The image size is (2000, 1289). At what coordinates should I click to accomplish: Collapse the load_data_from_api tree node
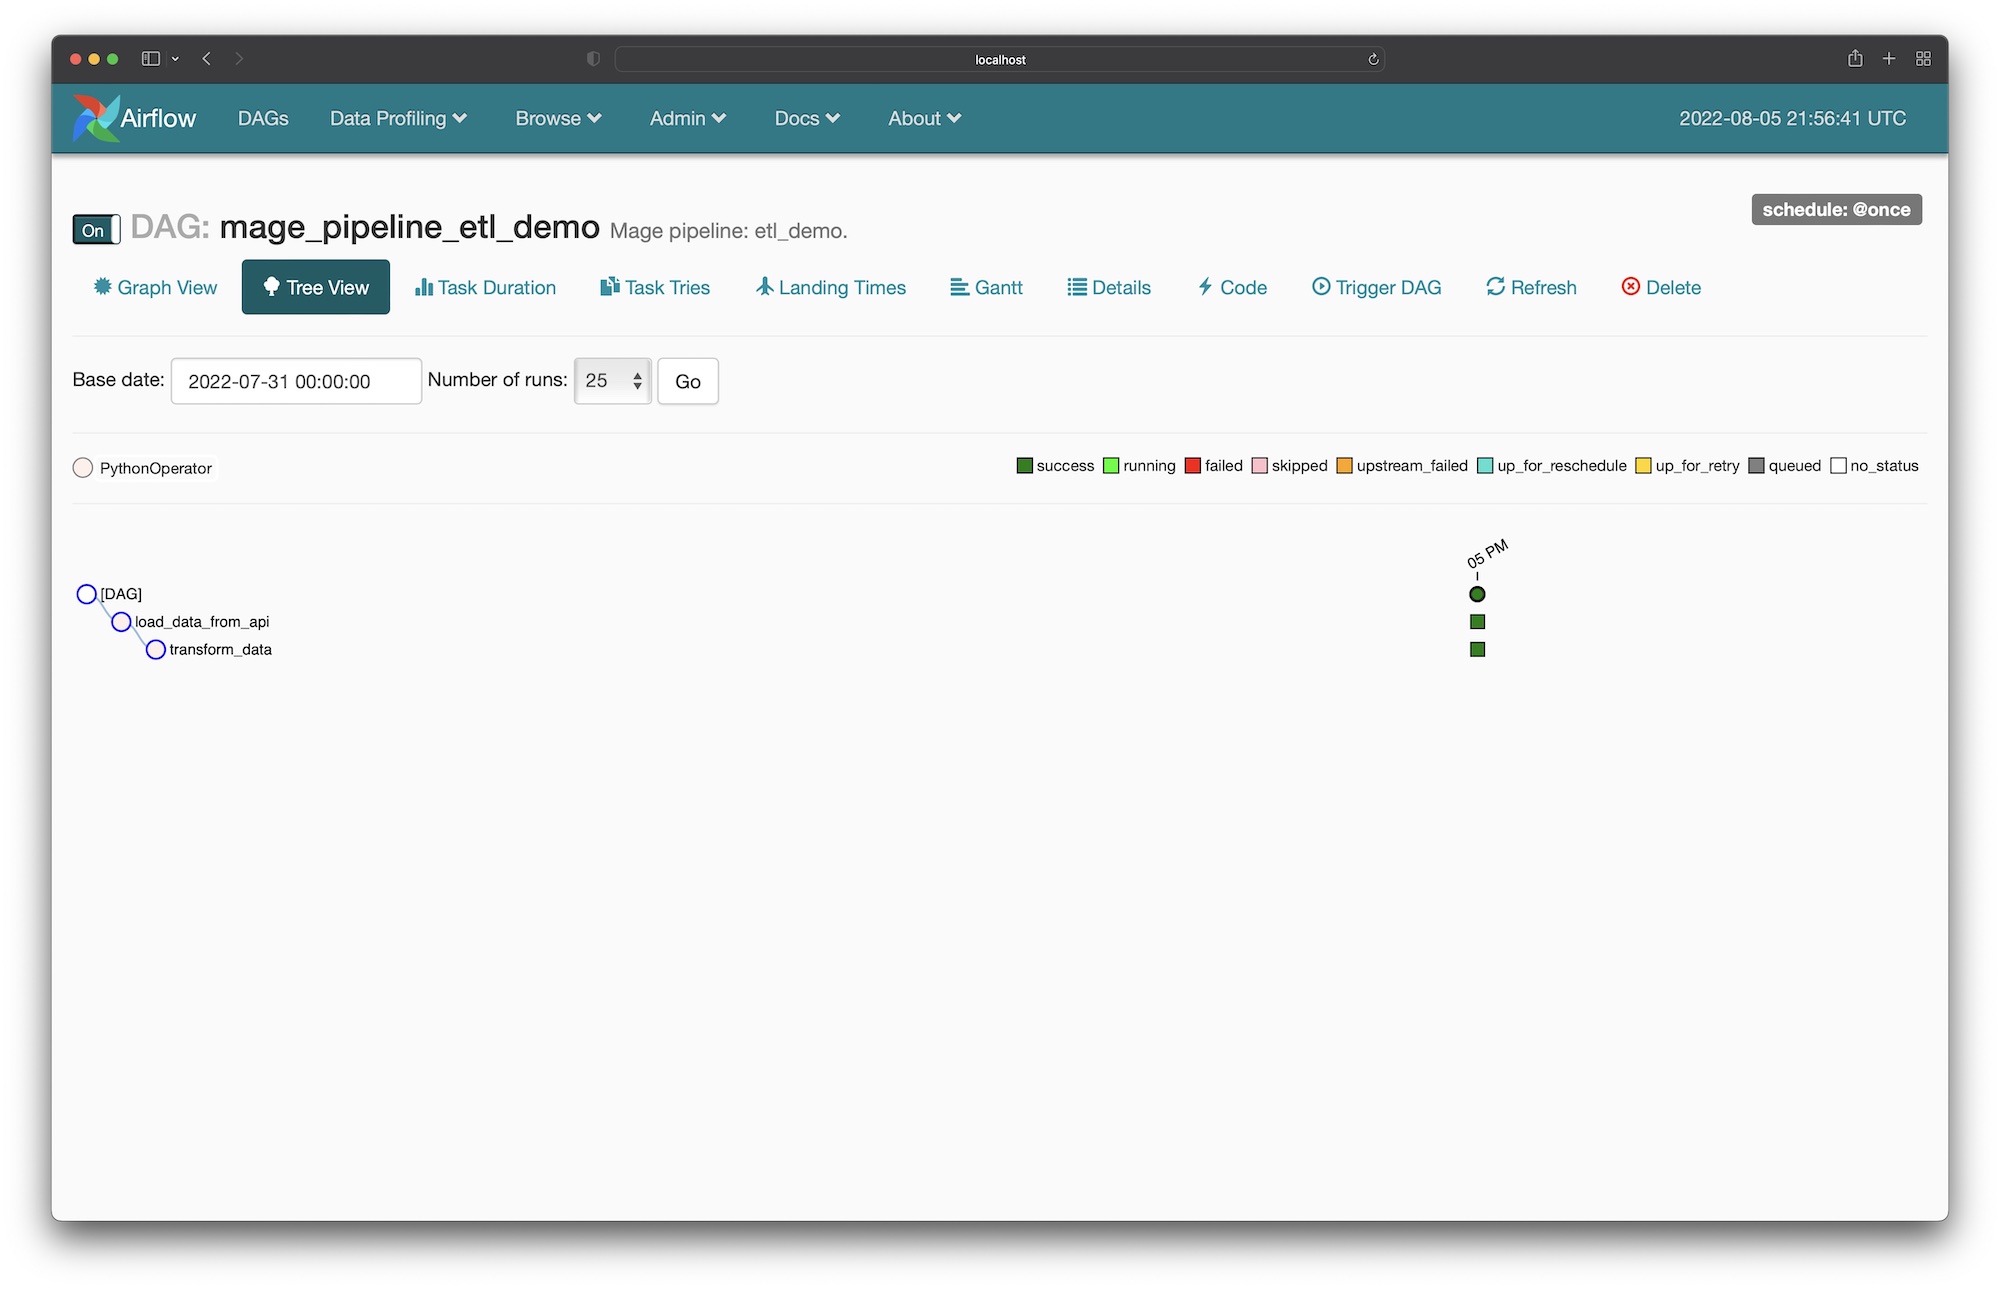coord(121,622)
